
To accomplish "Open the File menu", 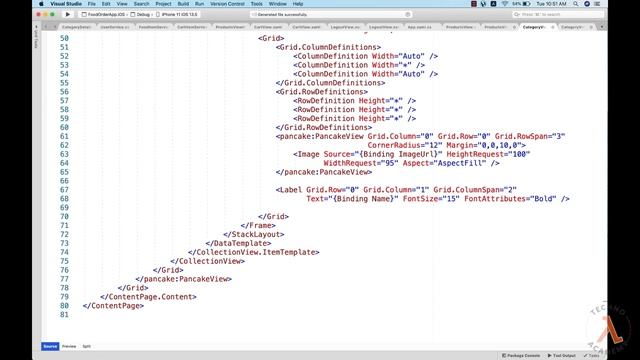I will point(92,4).
